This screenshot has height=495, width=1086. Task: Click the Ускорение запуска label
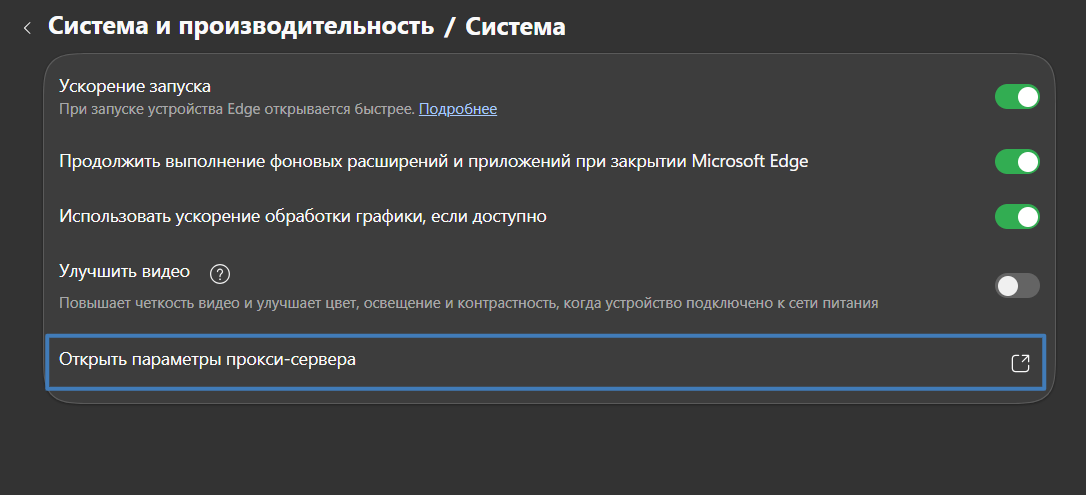click(x=135, y=86)
